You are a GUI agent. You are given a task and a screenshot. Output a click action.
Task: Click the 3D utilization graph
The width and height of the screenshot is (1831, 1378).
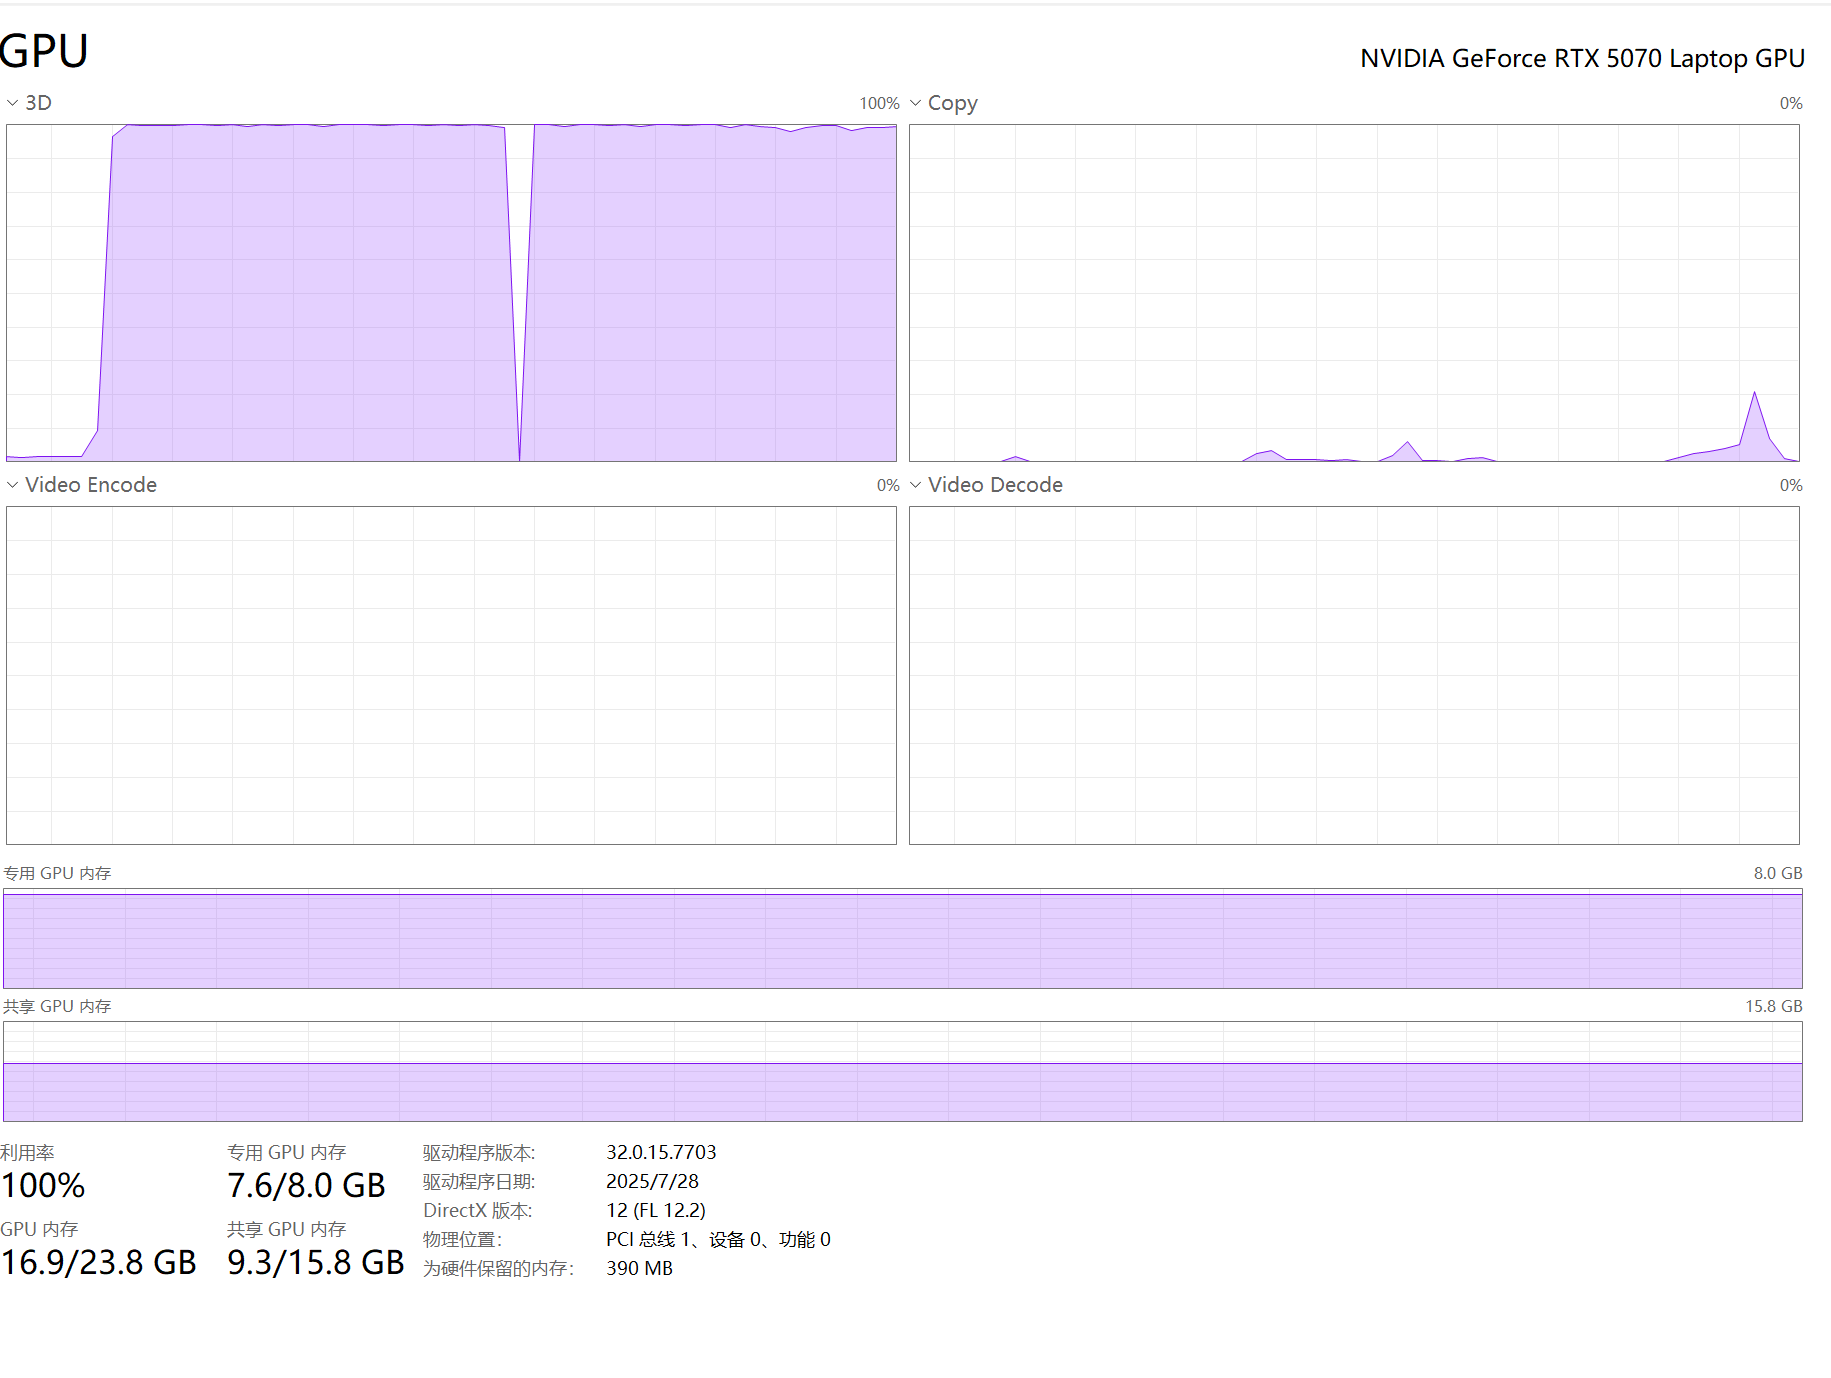451,293
